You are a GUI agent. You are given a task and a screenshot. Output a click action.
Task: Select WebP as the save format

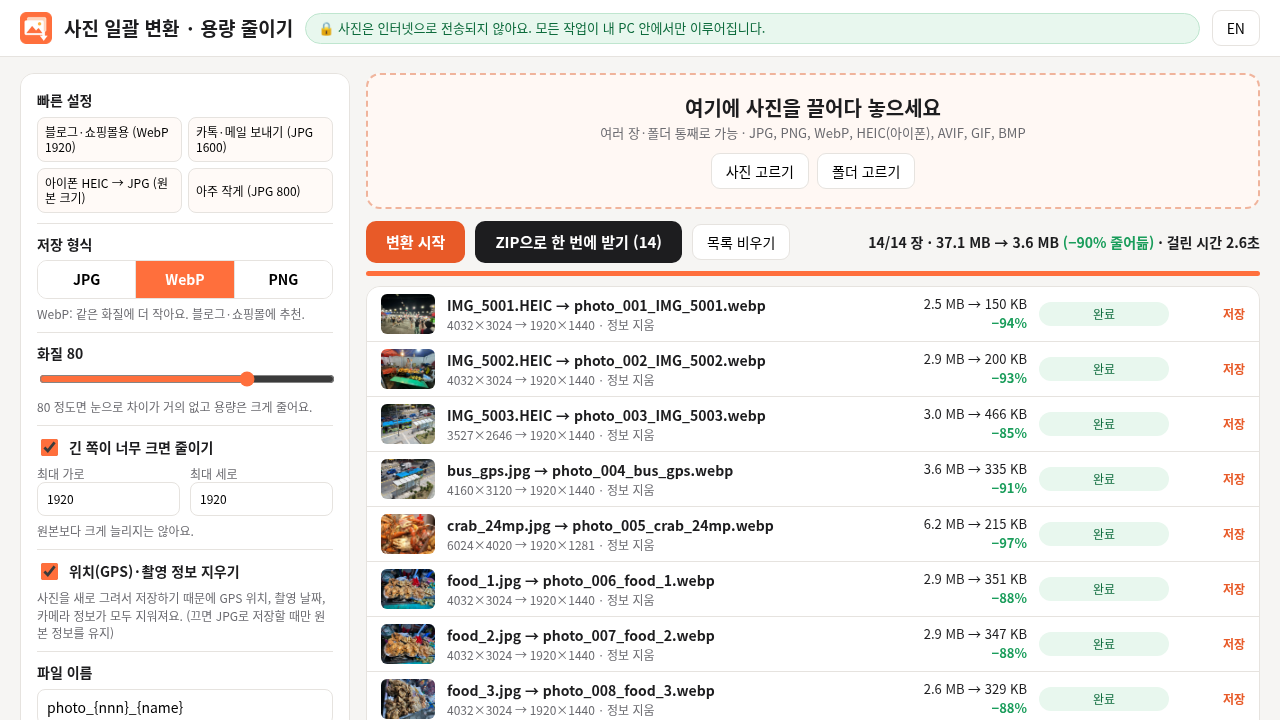pyautogui.click(x=185, y=279)
